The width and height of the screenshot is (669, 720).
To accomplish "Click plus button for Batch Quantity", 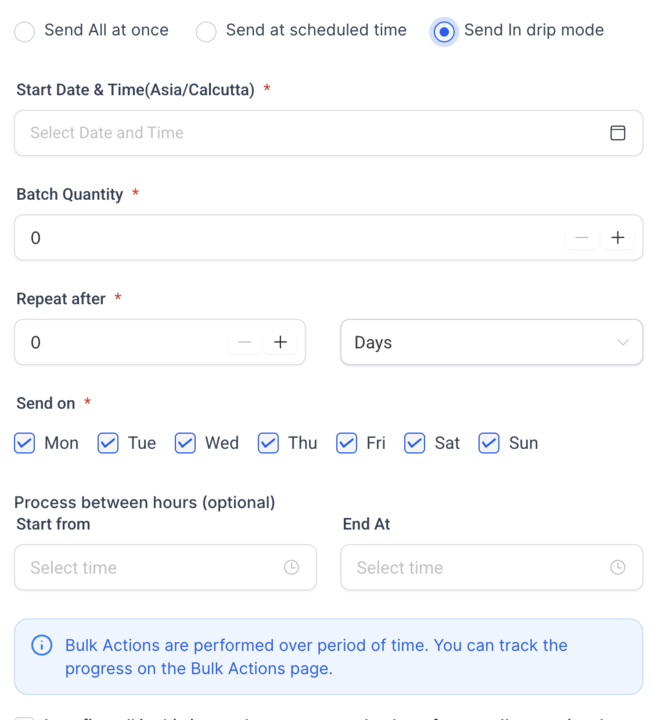I will click(x=618, y=238).
